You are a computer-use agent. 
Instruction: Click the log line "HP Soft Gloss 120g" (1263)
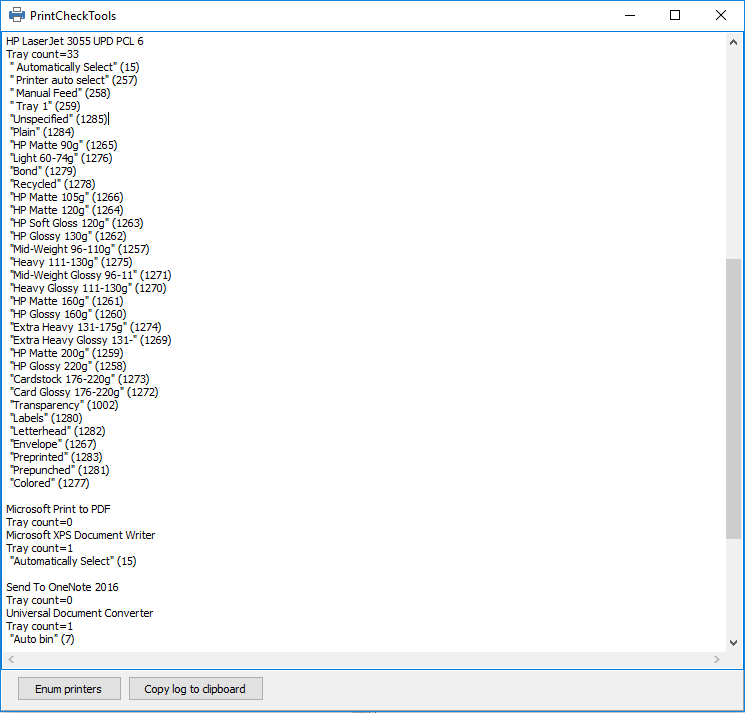point(76,223)
